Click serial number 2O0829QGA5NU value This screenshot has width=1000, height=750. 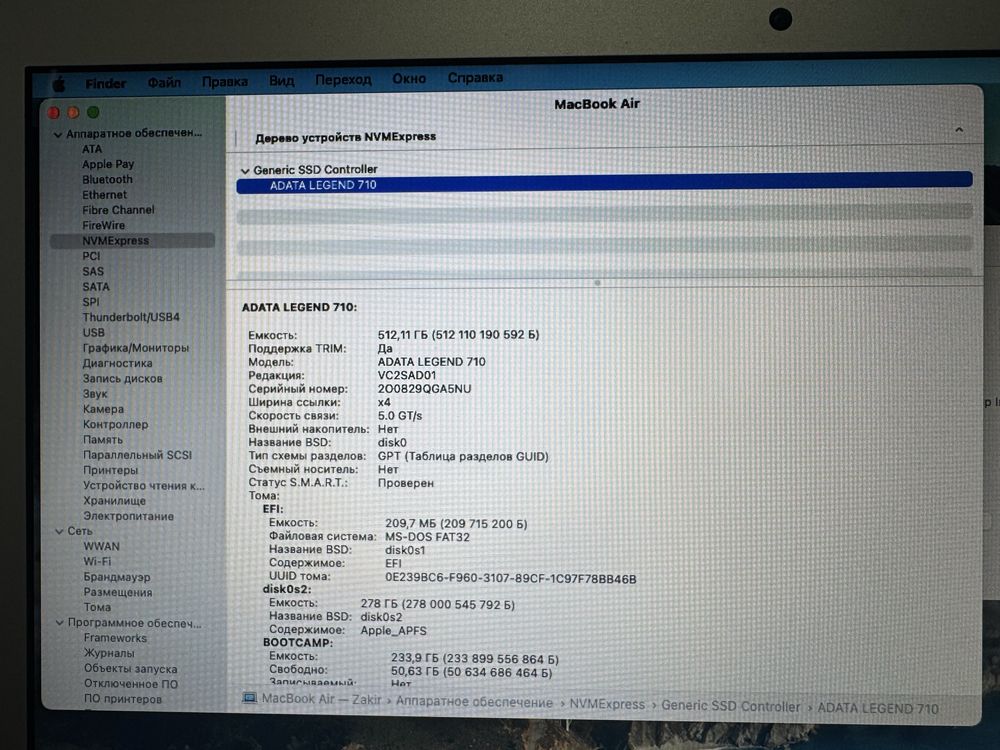pyautogui.click(x=424, y=389)
